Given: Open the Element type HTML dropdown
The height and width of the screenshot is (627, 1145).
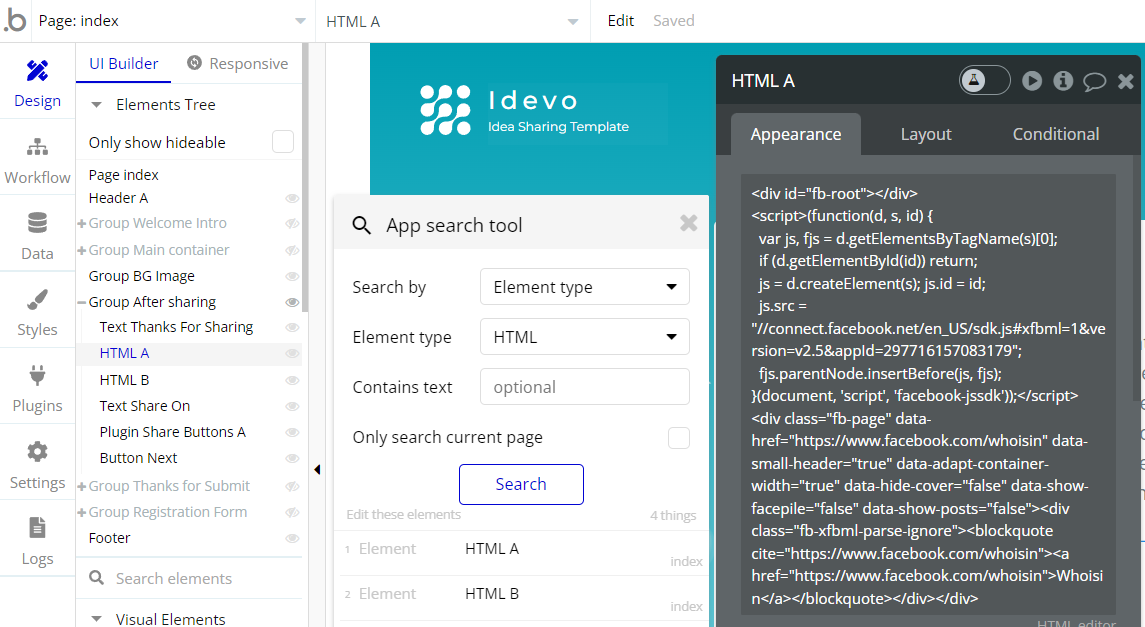Looking at the screenshot, I should pos(584,336).
